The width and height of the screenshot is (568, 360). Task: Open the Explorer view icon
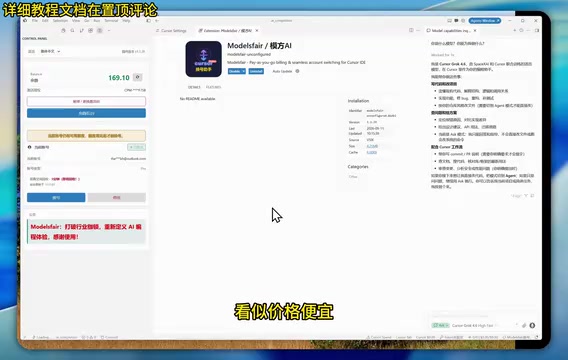pos(63,31)
